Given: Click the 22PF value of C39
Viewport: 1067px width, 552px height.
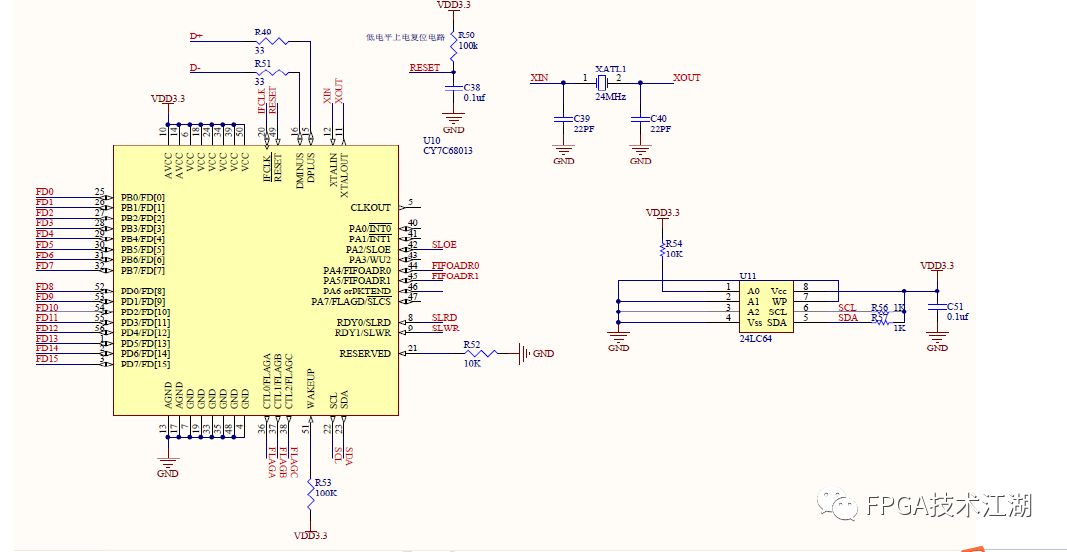Looking at the screenshot, I should (583, 129).
